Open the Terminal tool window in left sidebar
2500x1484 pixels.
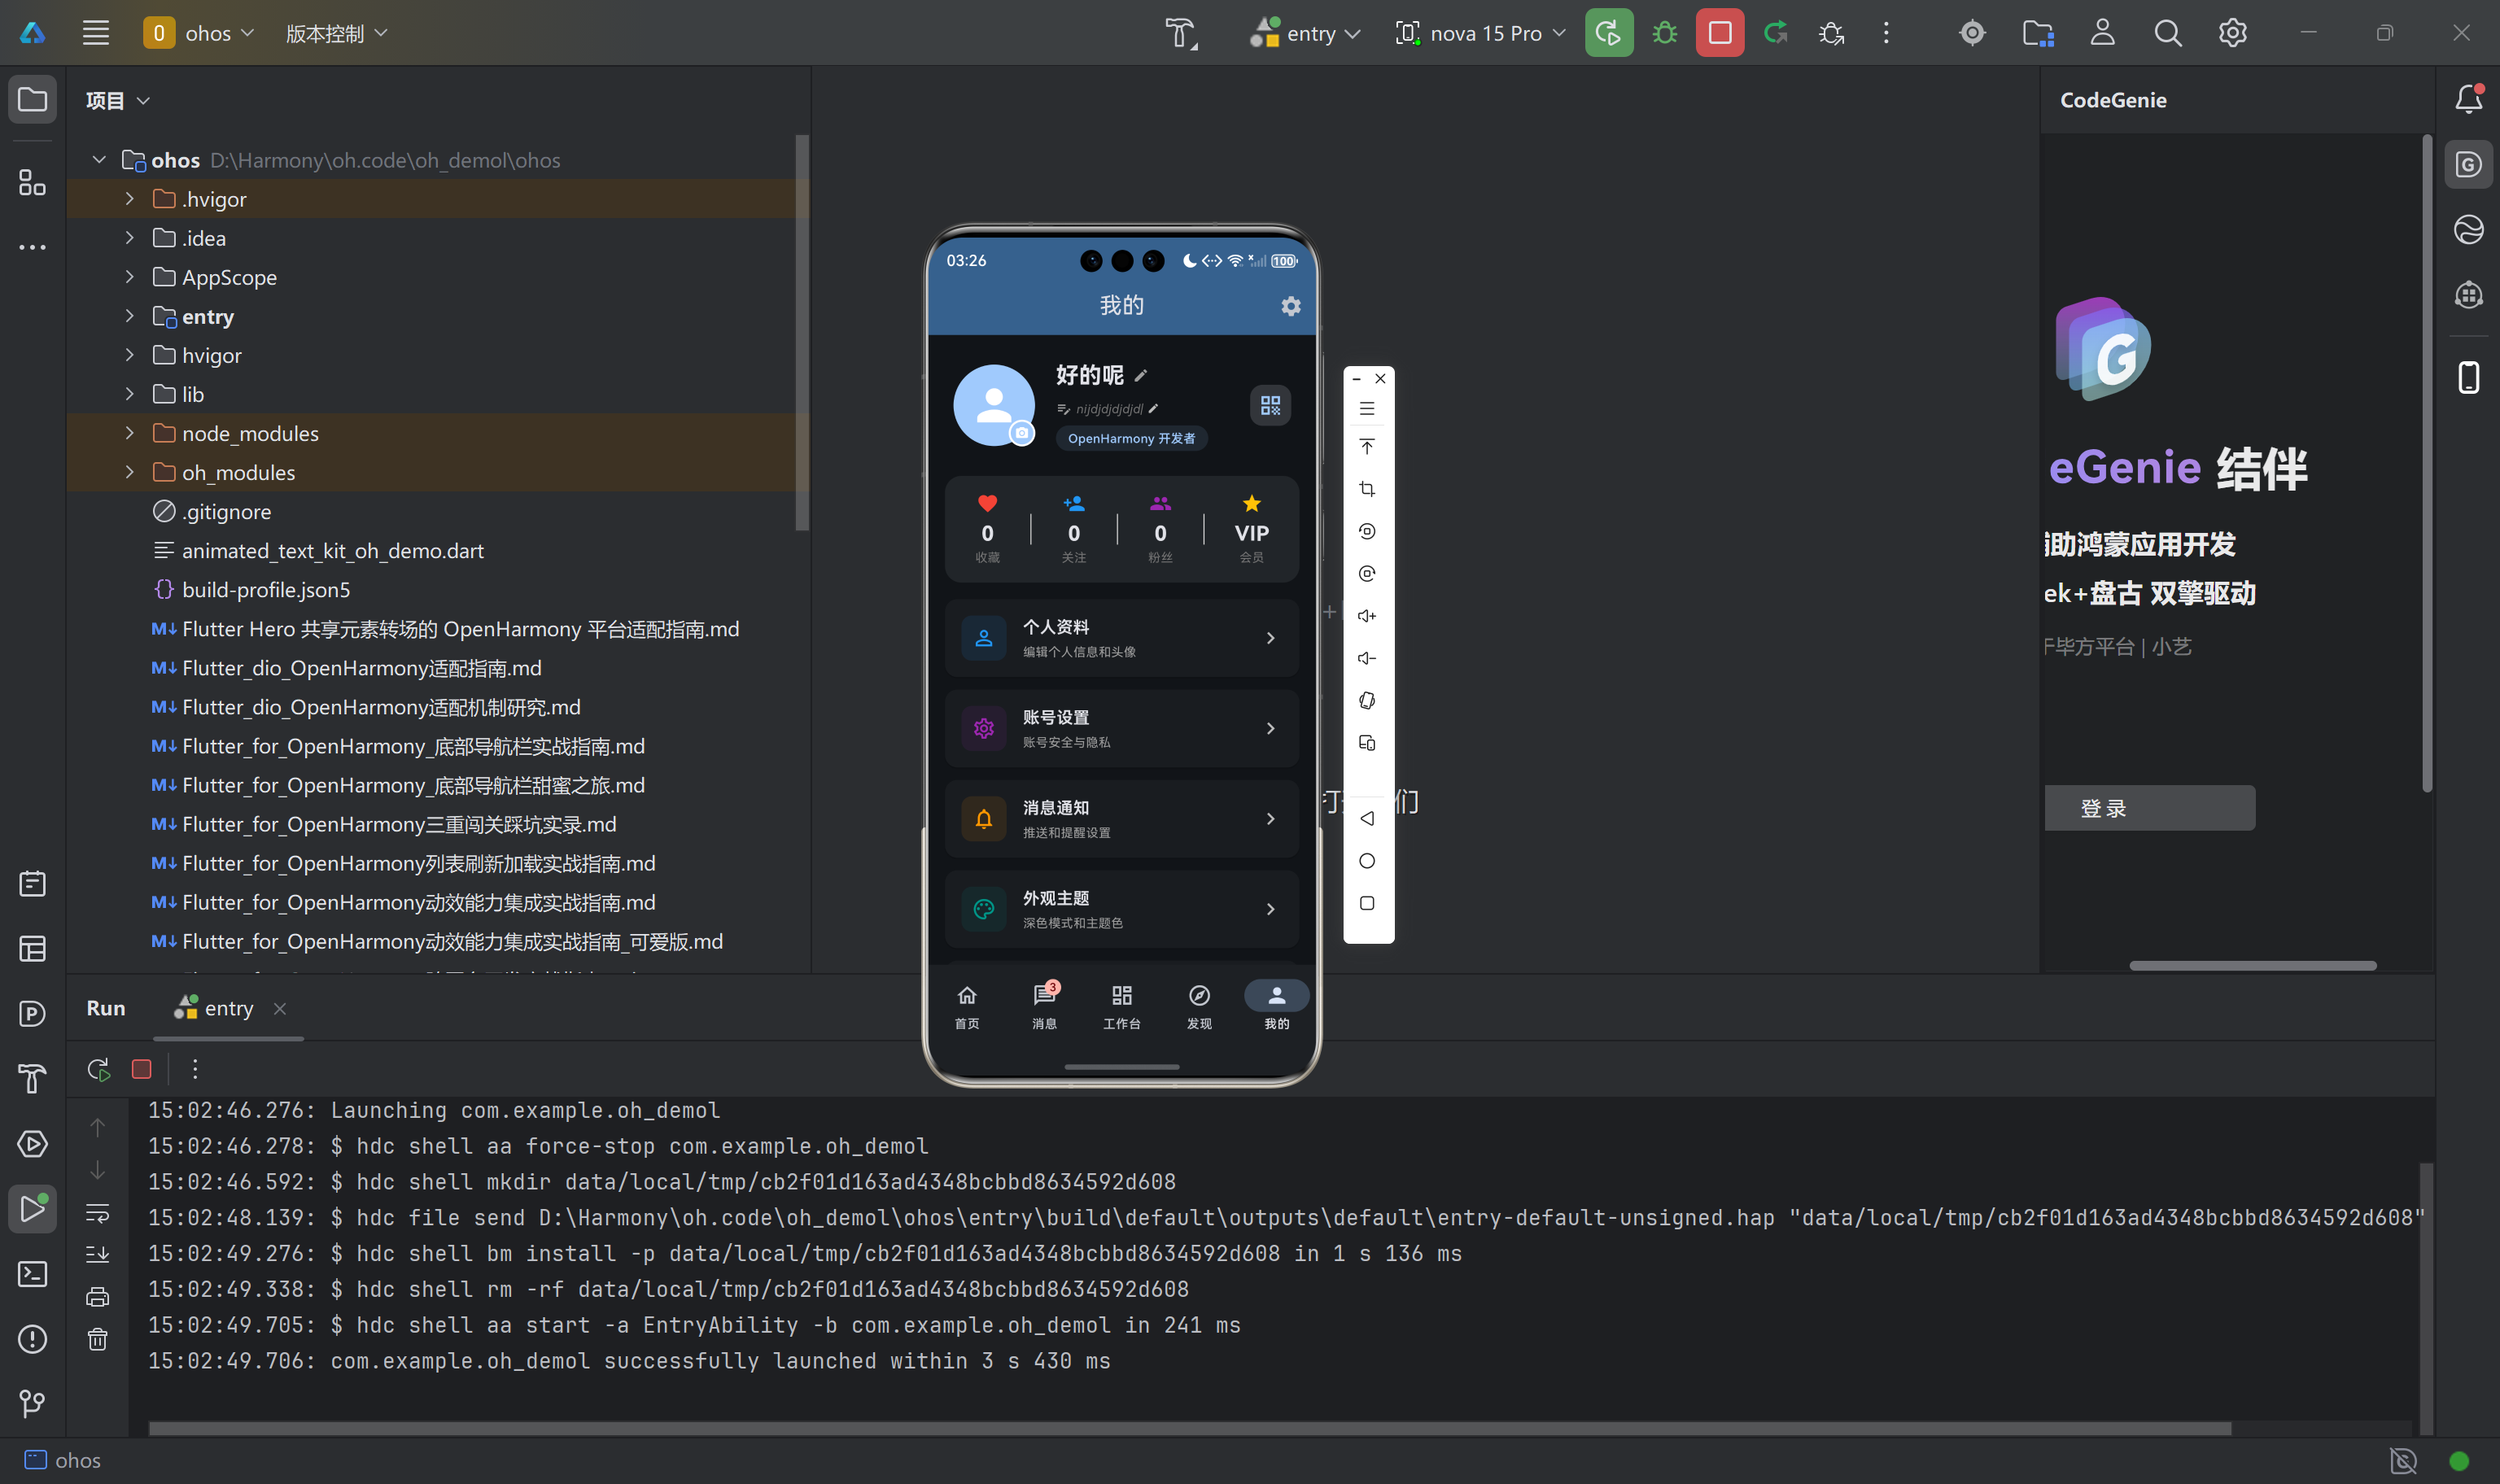(32, 1273)
